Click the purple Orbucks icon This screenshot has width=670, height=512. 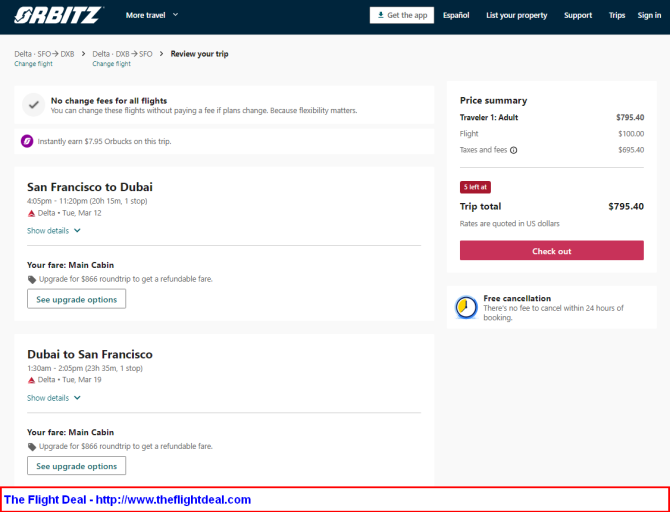pos(27,141)
